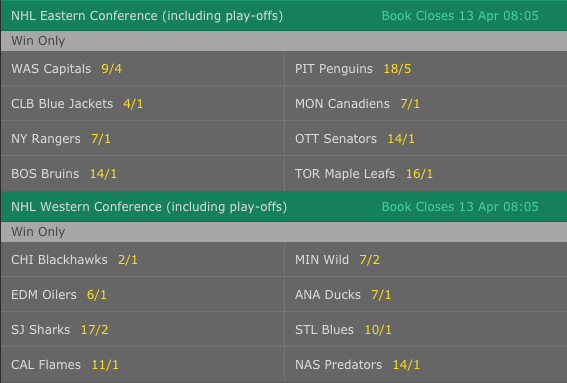Choose TOR Maple Leafs 16/1
This screenshot has width=567, height=383.
tap(426, 174)
